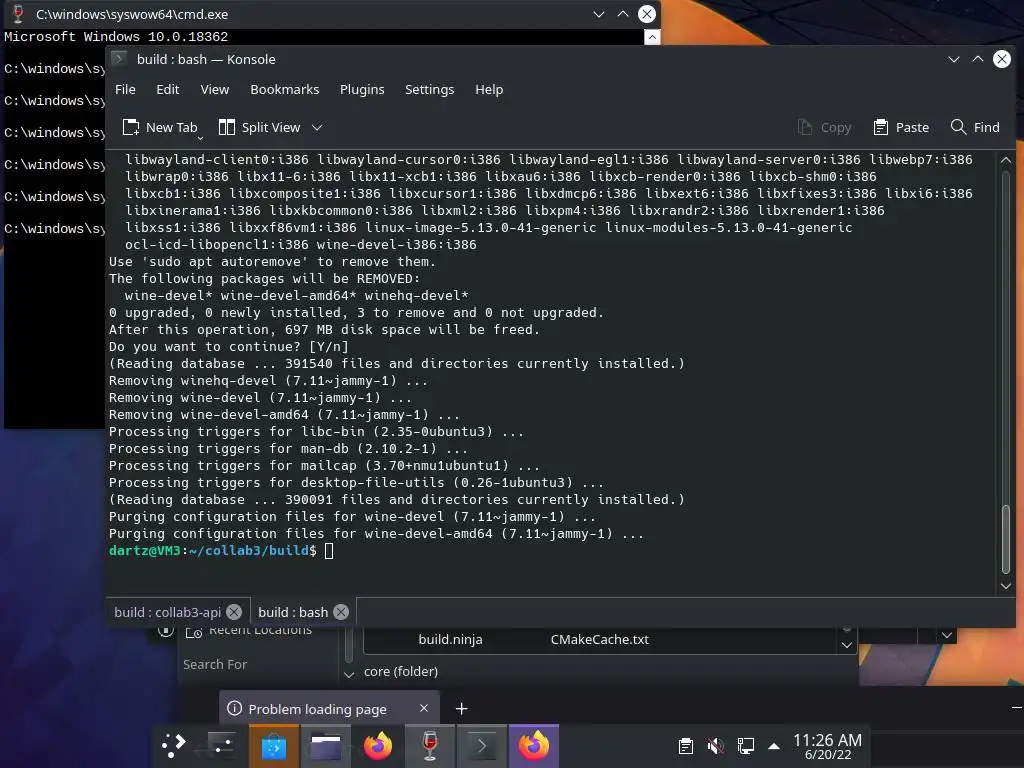
Task: Close the build : bash tab
Action: [341, 612]
